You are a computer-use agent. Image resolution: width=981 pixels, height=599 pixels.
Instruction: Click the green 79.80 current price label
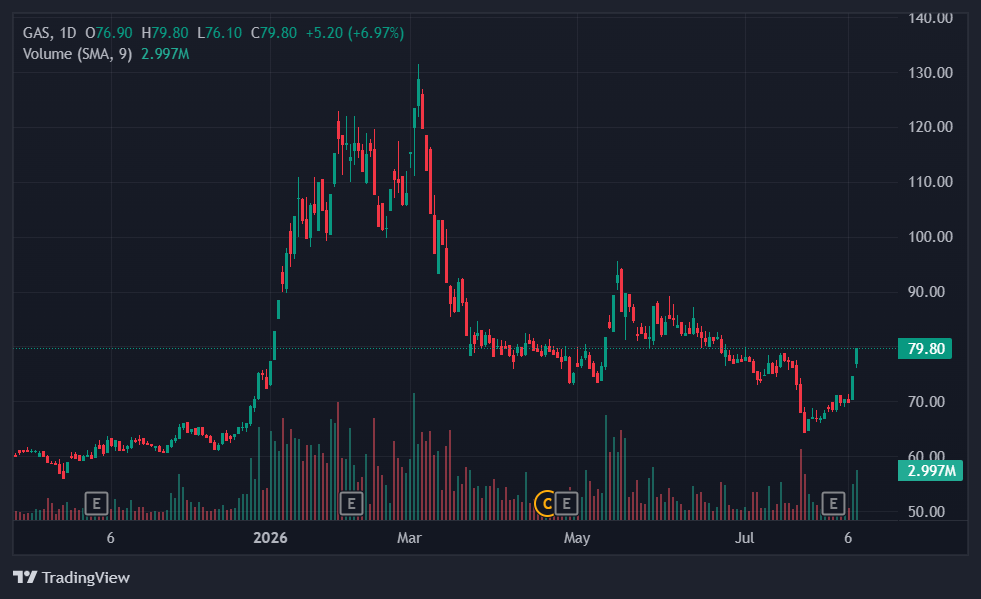(925, 349)
